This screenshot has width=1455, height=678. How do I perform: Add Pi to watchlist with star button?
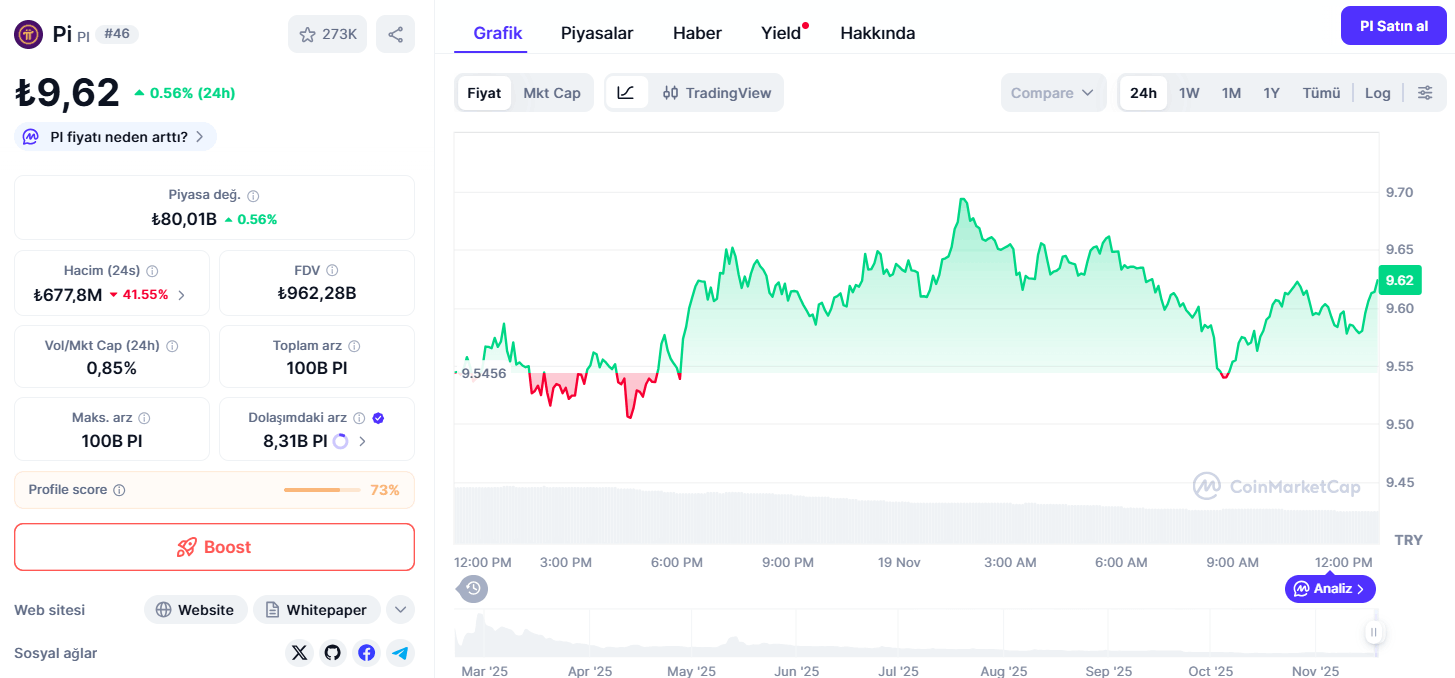327,34
